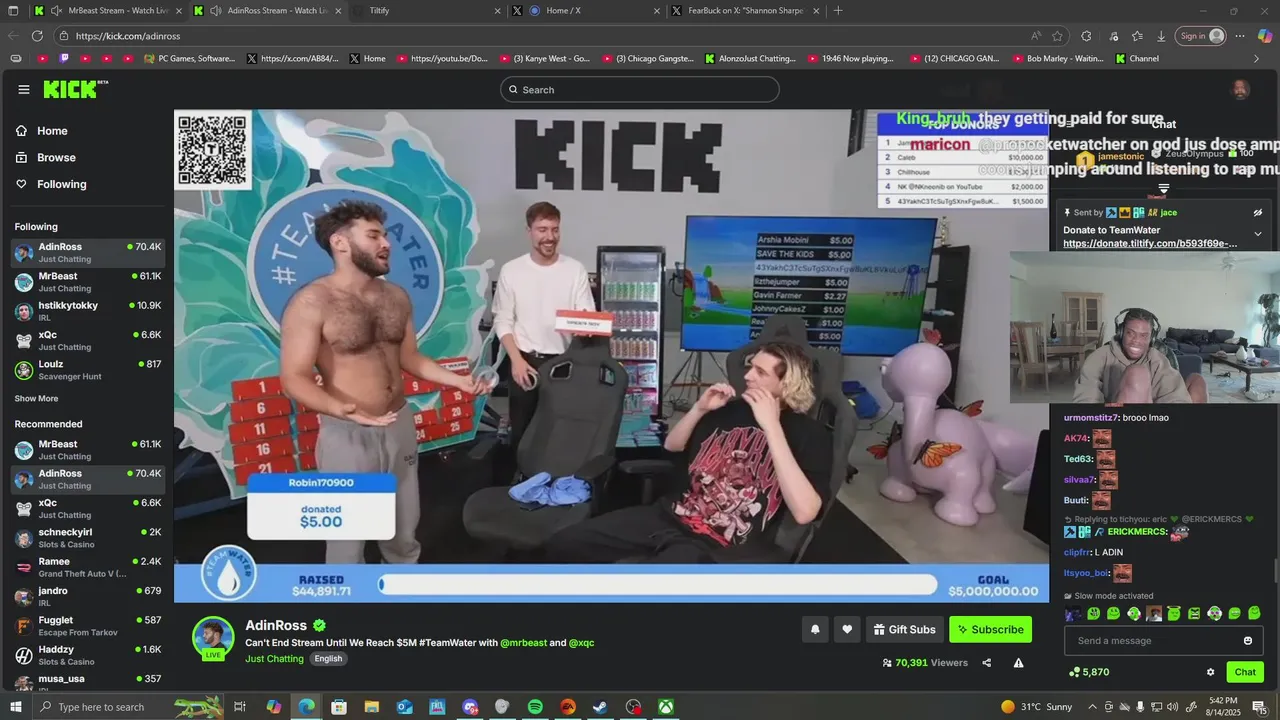Open Copilot in Edge toolbar

[1265, 36]
